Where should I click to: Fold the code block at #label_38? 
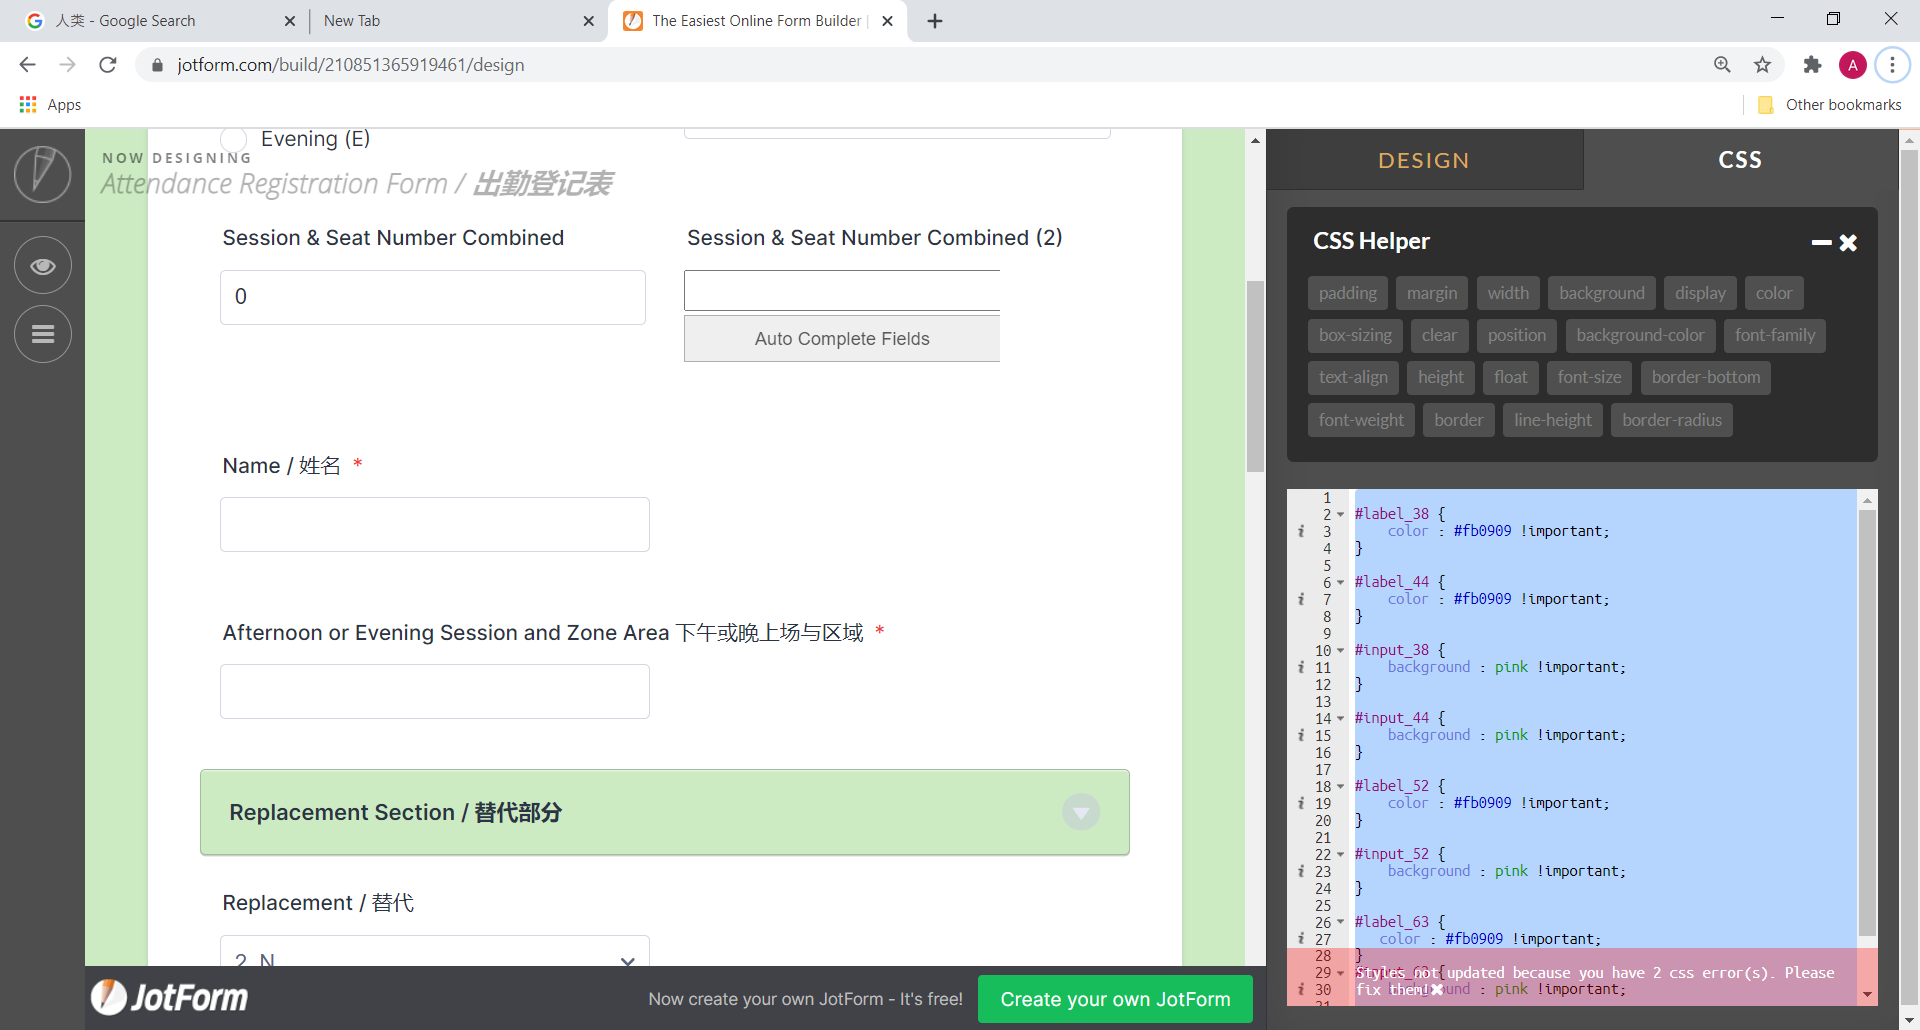(1340, 514)
